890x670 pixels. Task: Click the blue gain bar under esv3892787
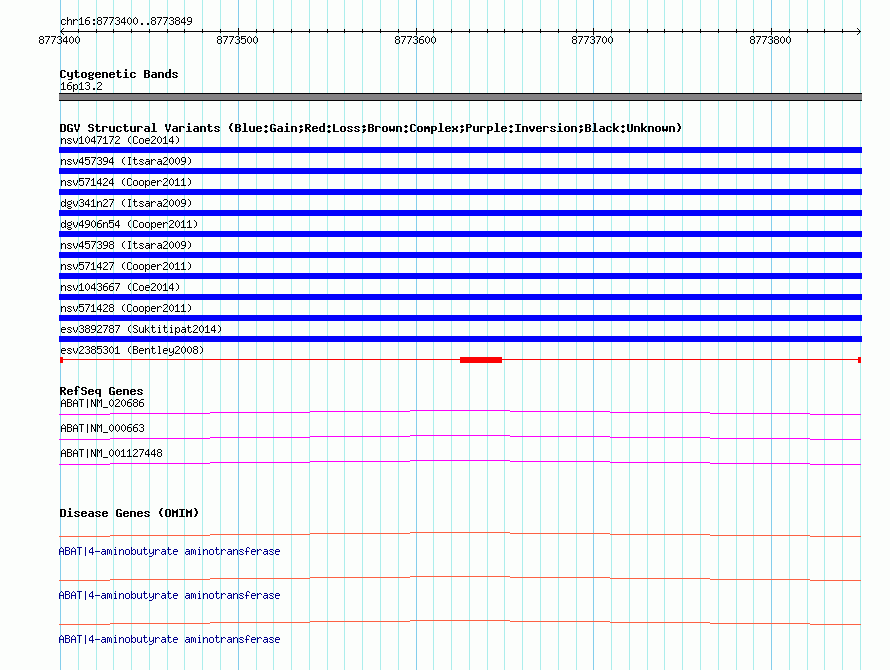(x=460, y=339)
